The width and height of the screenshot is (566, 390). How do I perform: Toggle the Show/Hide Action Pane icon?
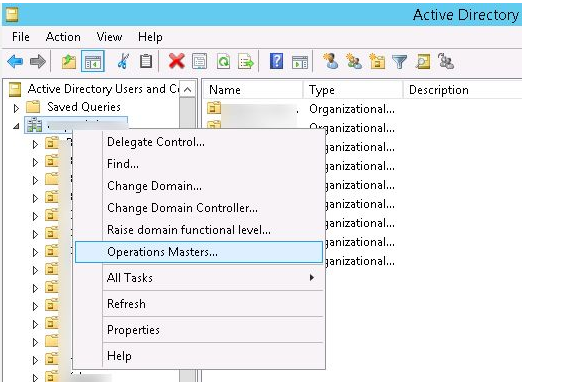(x=300, y=62)
